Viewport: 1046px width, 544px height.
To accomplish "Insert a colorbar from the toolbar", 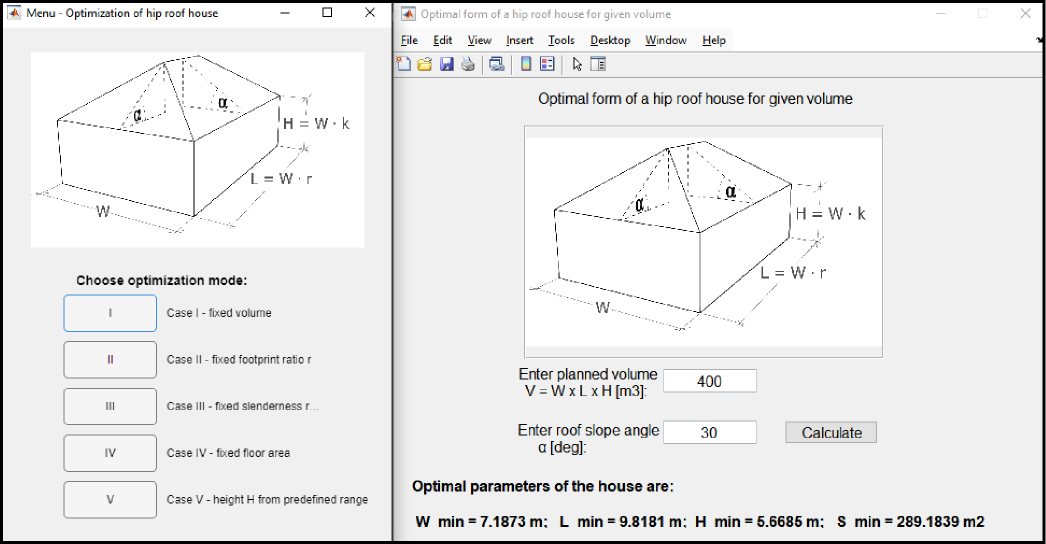I will [x=526, y=64].
